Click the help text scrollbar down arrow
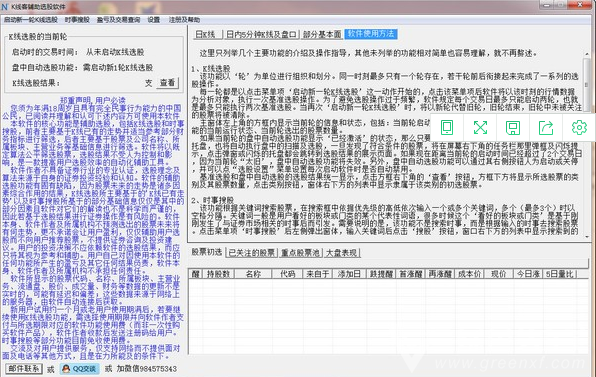 587,236
